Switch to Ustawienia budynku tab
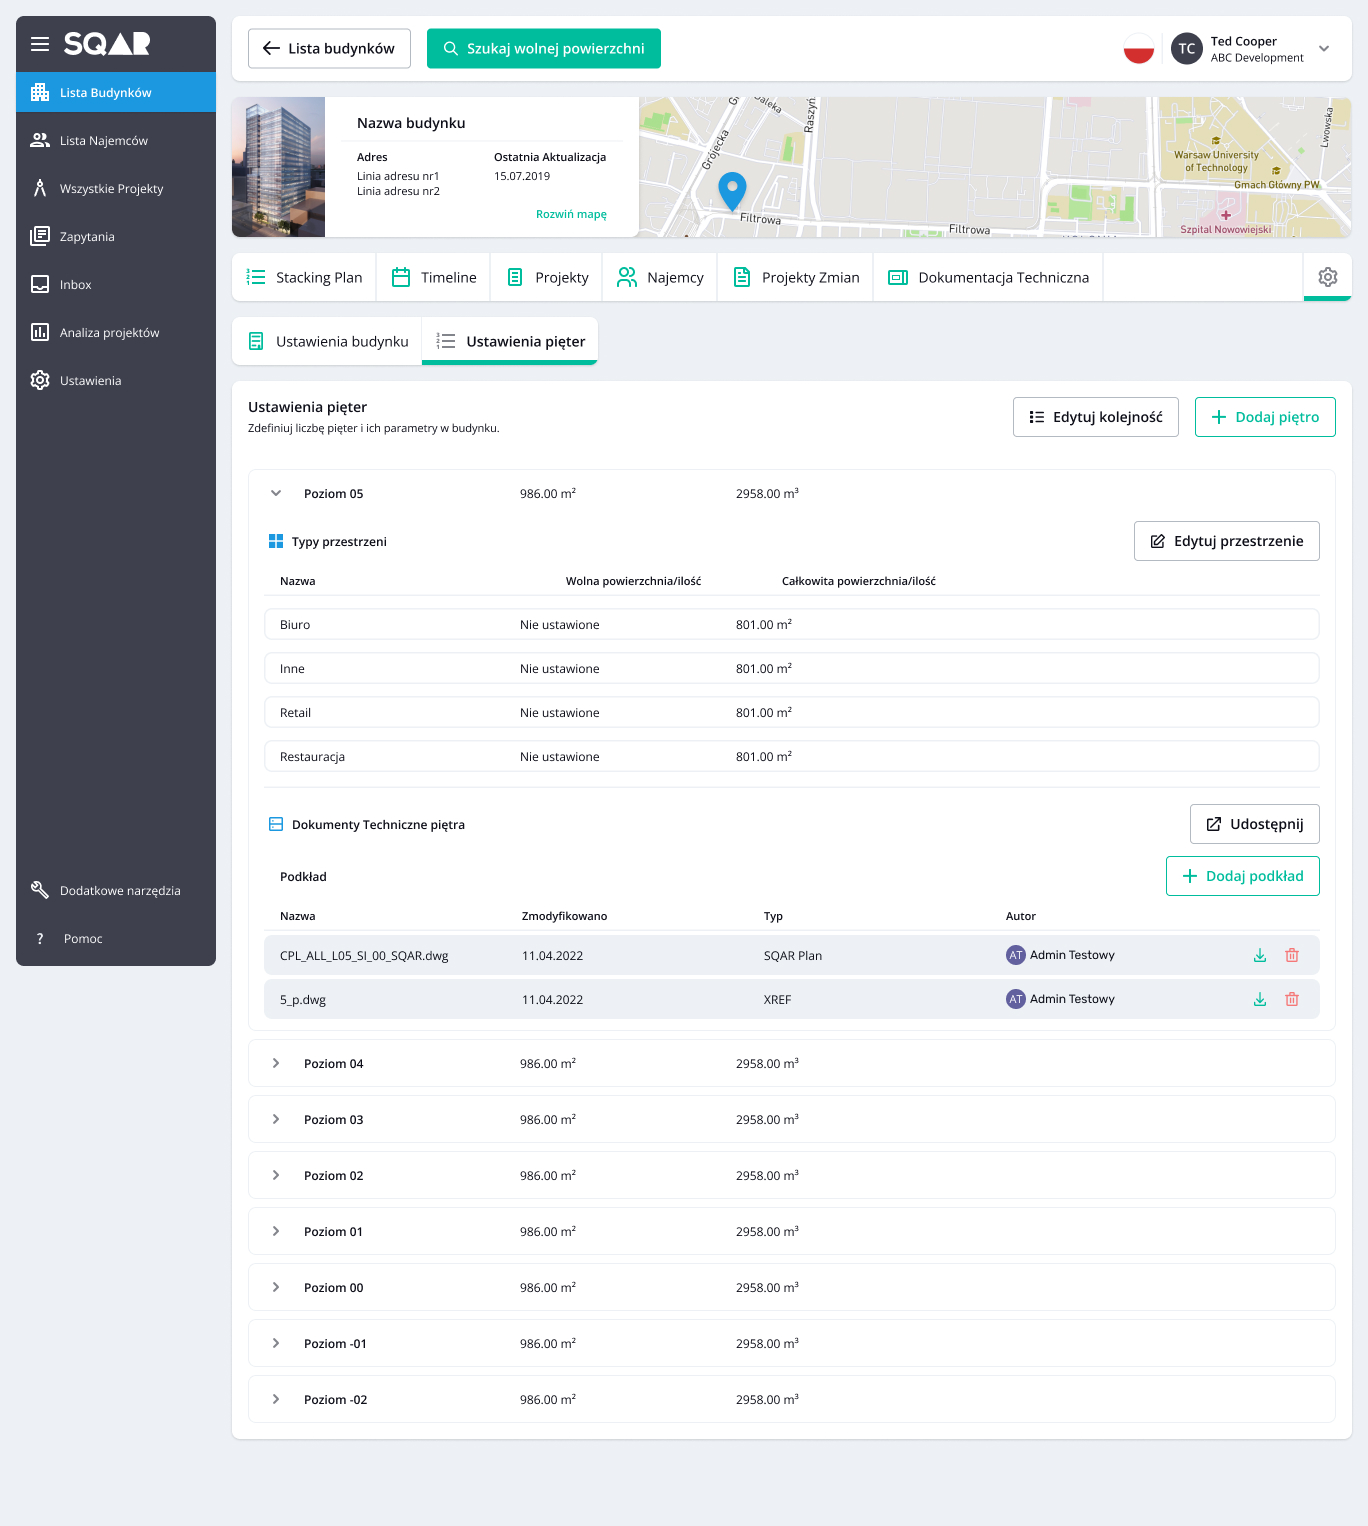This screenshot has width=1368, height=1526. coord(328,342)
